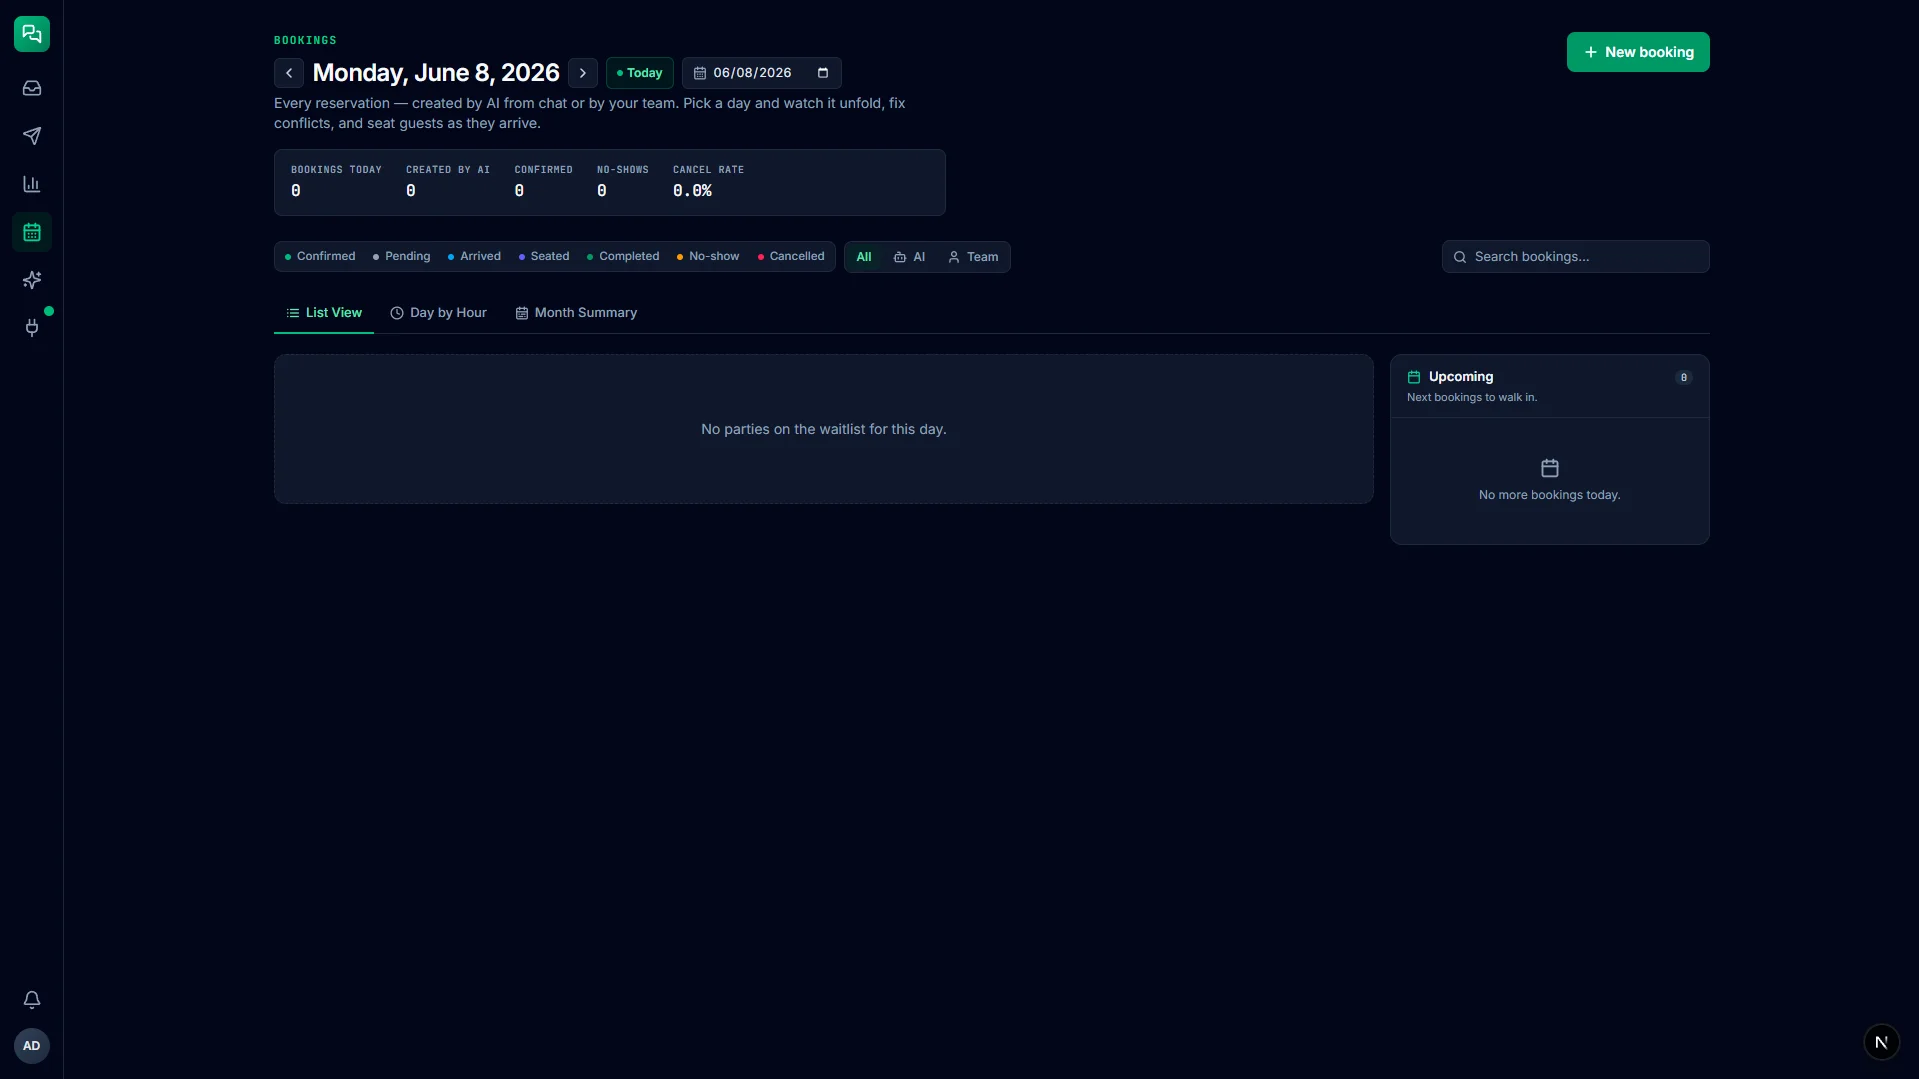Click the Bookings Today stat
This screenshot has height=1079, width=1919.
click(336, 181)
